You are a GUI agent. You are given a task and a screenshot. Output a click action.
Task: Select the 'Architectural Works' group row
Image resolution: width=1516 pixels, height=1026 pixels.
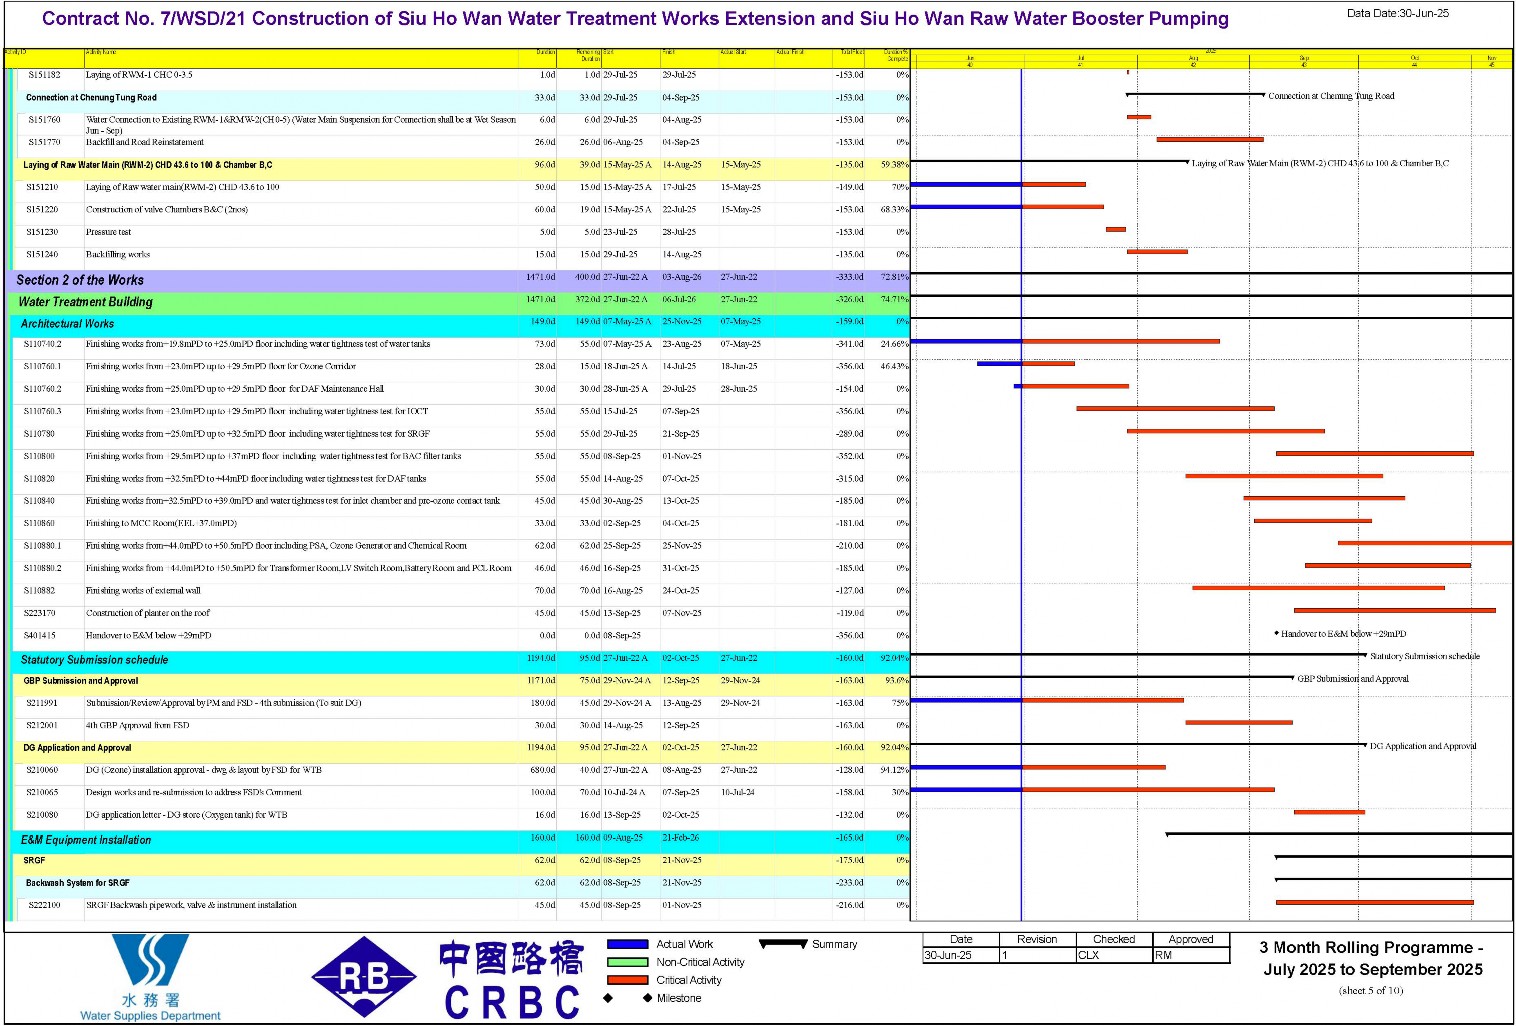[462, 323]
